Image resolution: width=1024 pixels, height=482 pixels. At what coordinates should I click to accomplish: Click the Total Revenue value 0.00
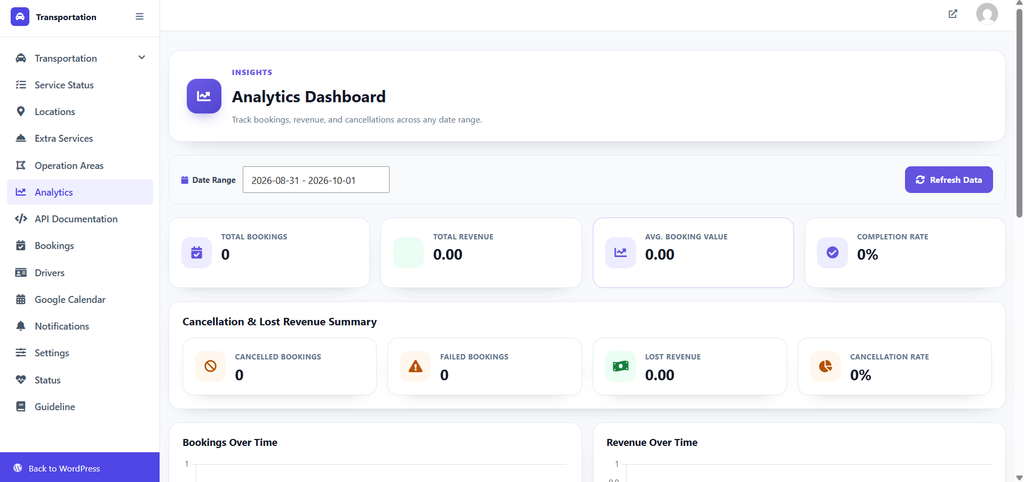coord(448,255)
